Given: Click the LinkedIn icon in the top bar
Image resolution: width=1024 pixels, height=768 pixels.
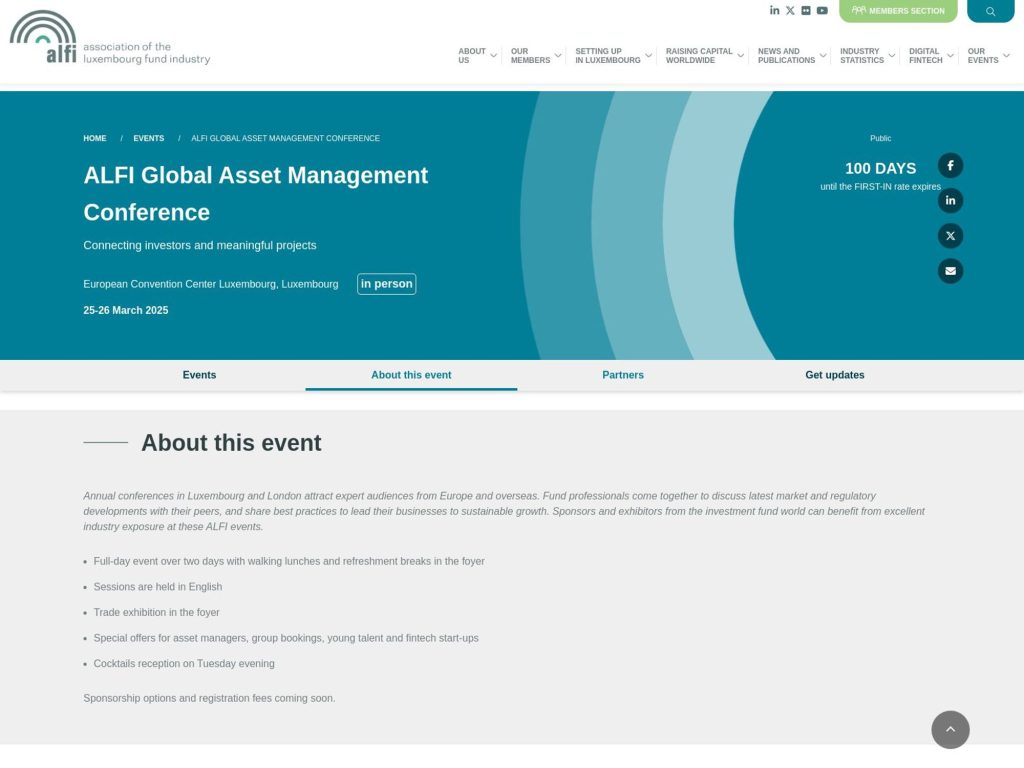Looking at the screenshot, I should pyautogui.click(x=774, y=10).
